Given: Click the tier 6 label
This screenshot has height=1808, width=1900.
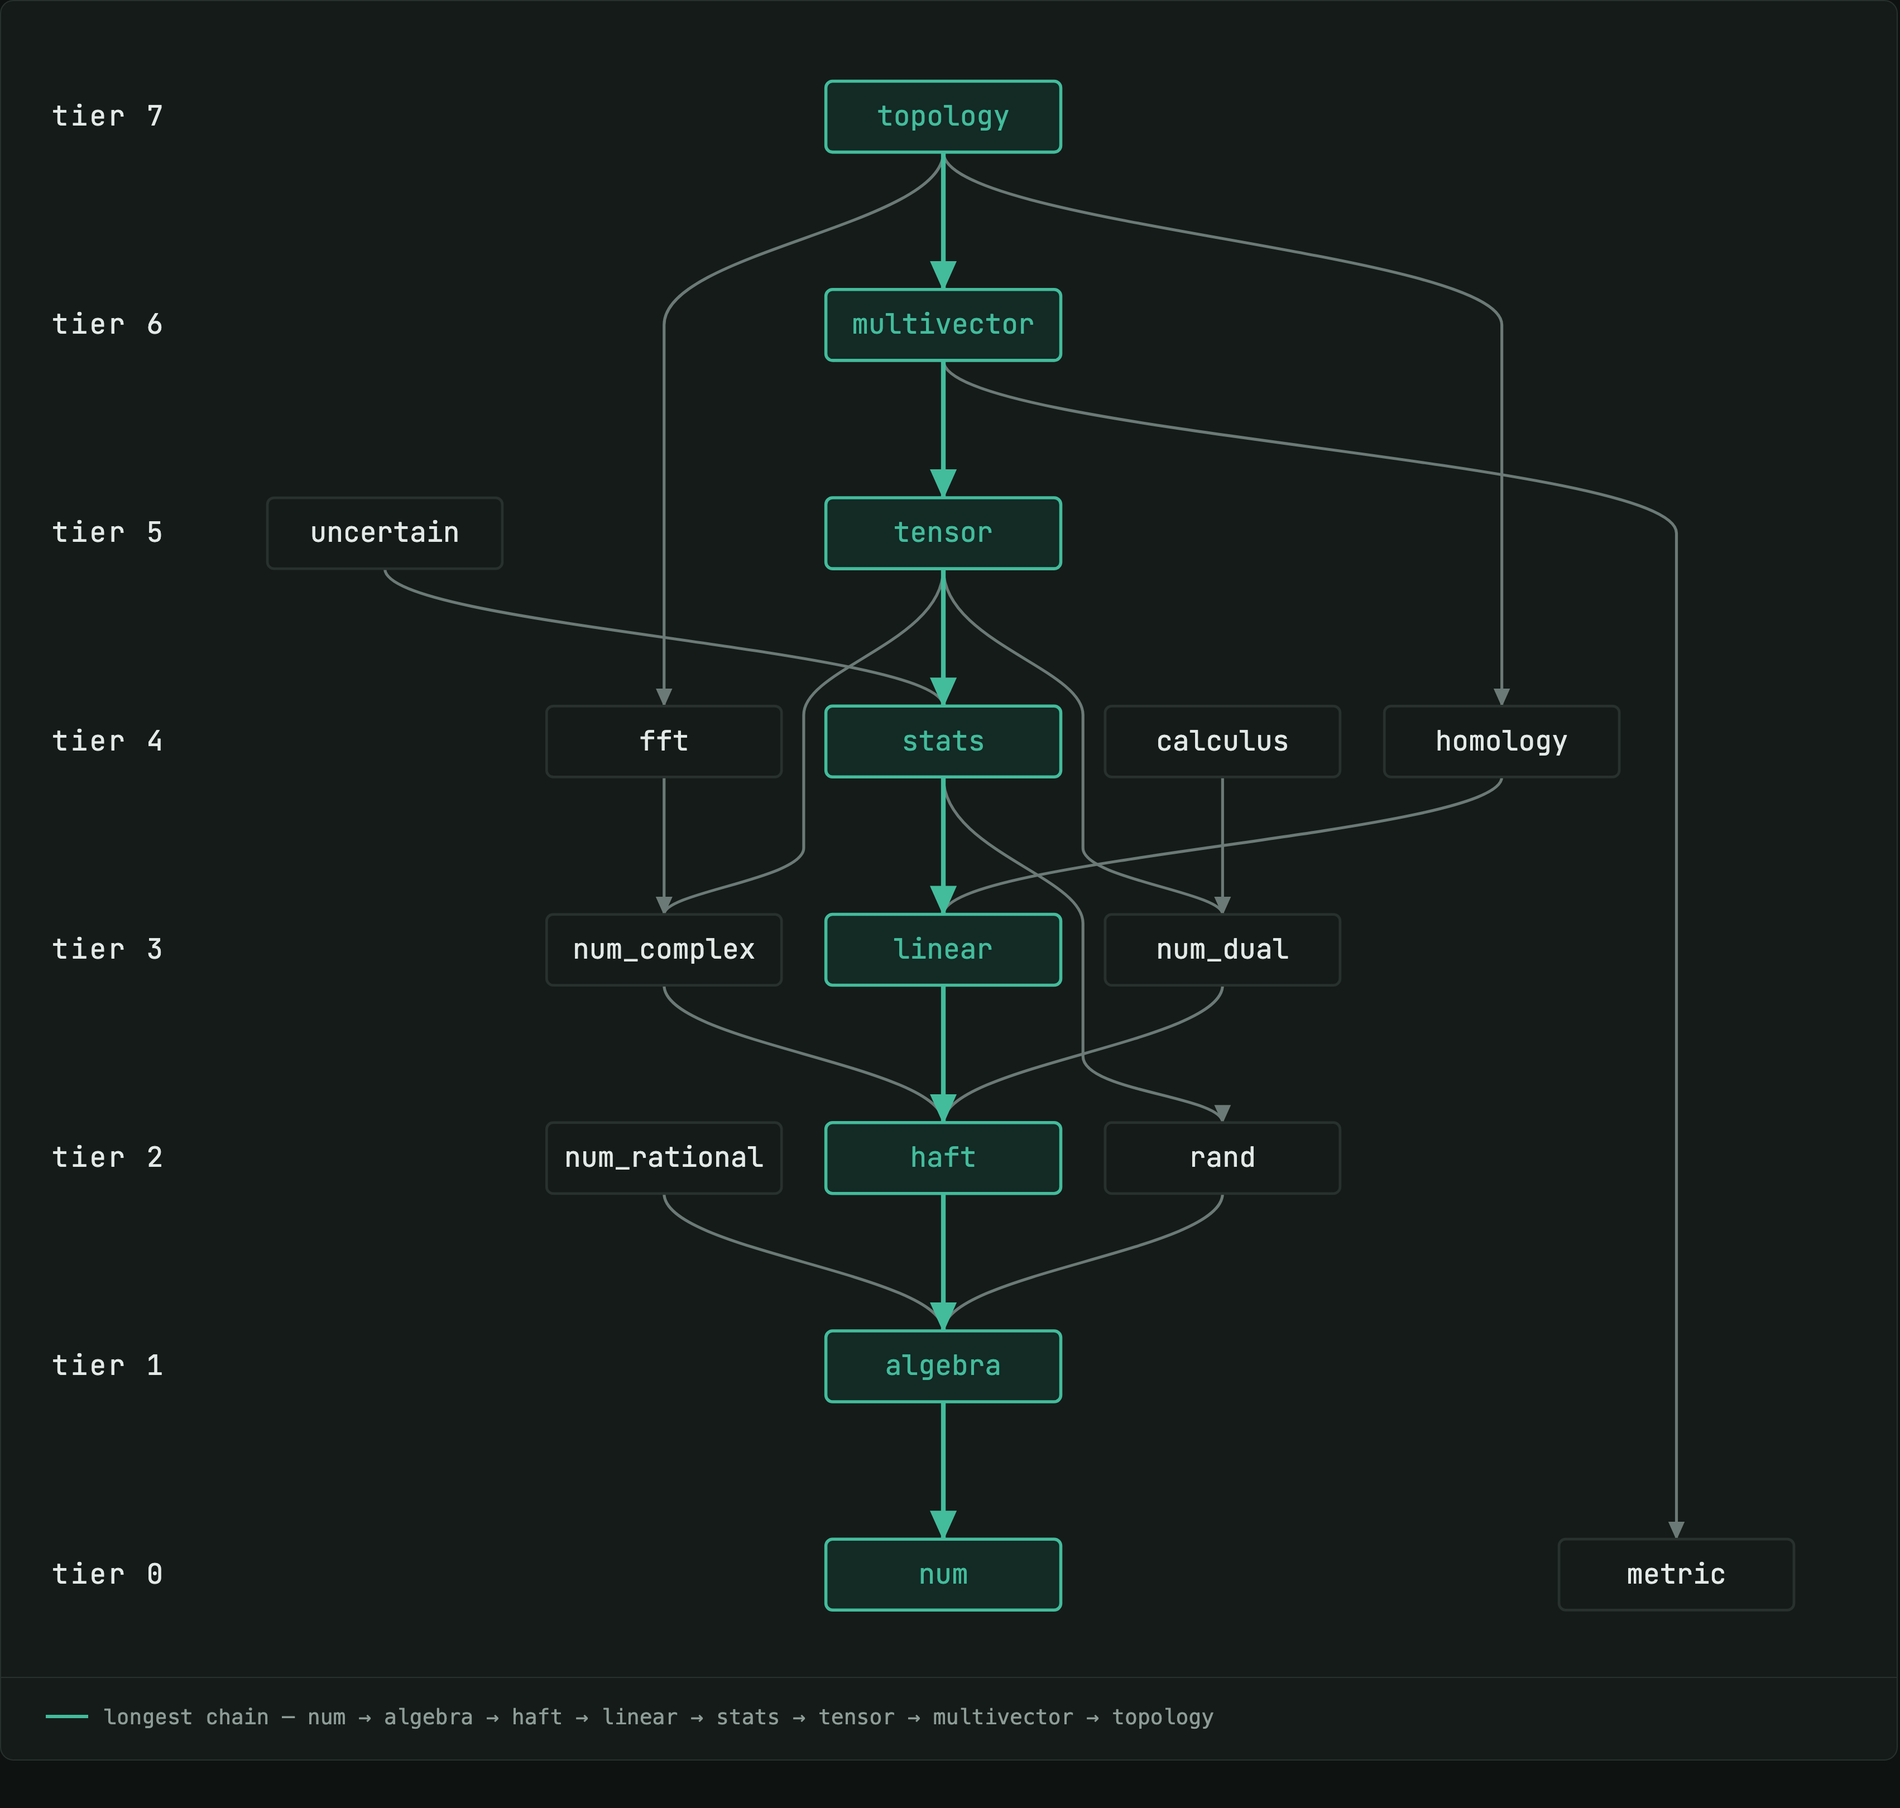Looking at the screenshot, I should click(107, 324).
